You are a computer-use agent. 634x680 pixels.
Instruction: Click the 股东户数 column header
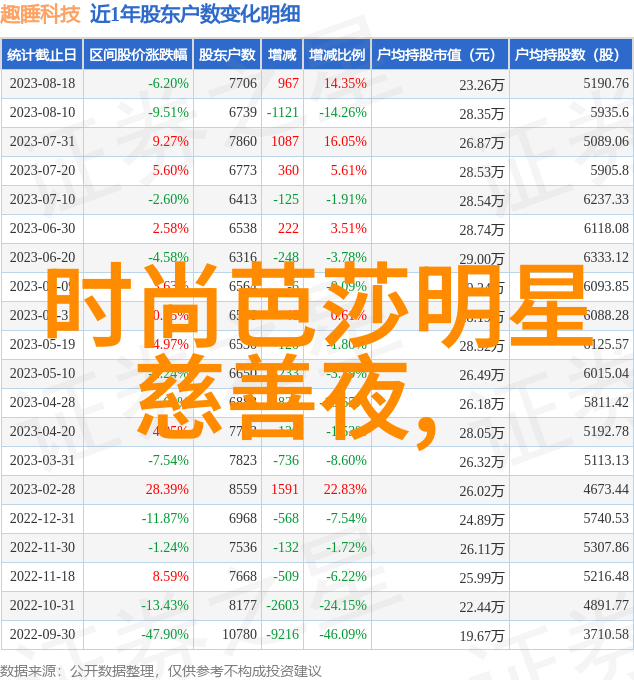pos(226,55)
